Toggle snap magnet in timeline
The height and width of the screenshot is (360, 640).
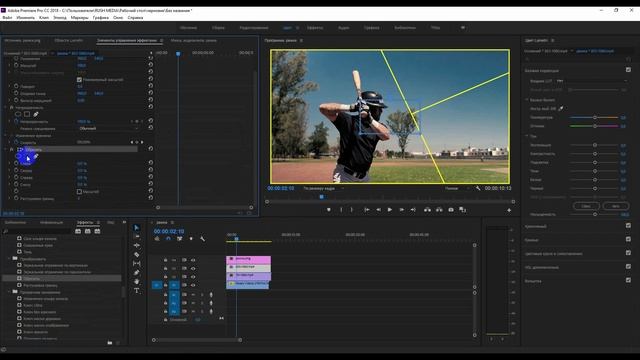[x=168, y=239]
